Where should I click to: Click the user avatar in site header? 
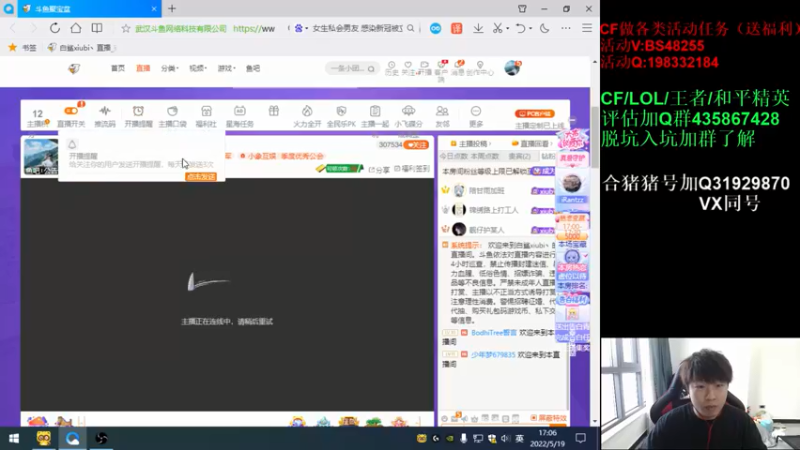(512, 68)
